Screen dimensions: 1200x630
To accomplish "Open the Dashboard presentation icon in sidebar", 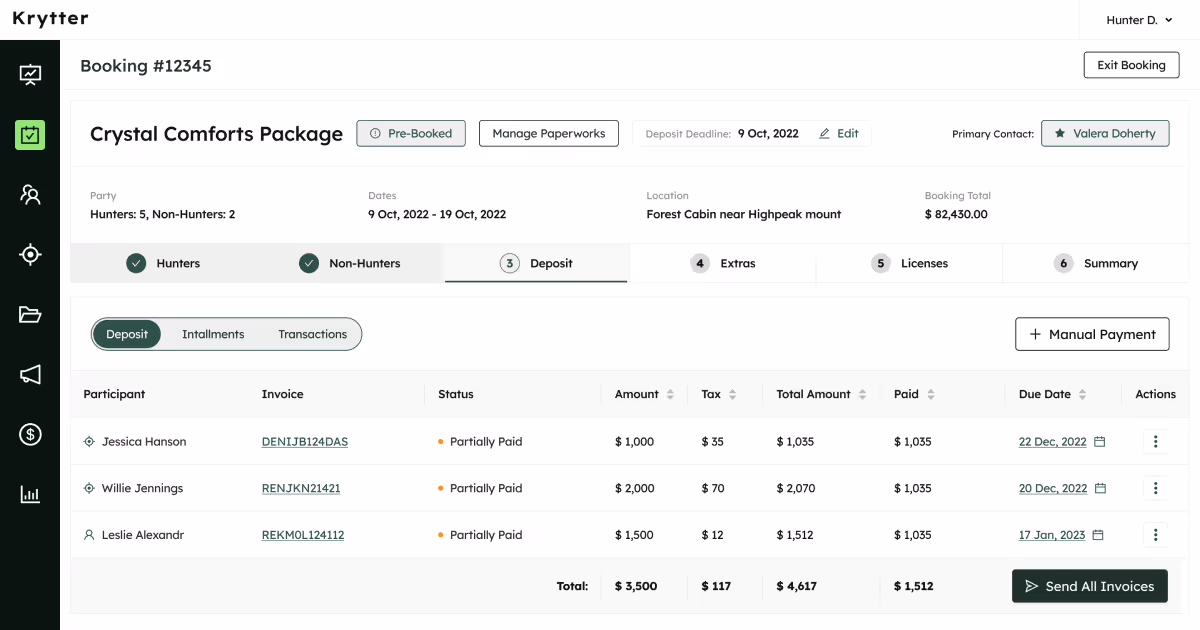I will pyautogui.click(x=30, y=74).
